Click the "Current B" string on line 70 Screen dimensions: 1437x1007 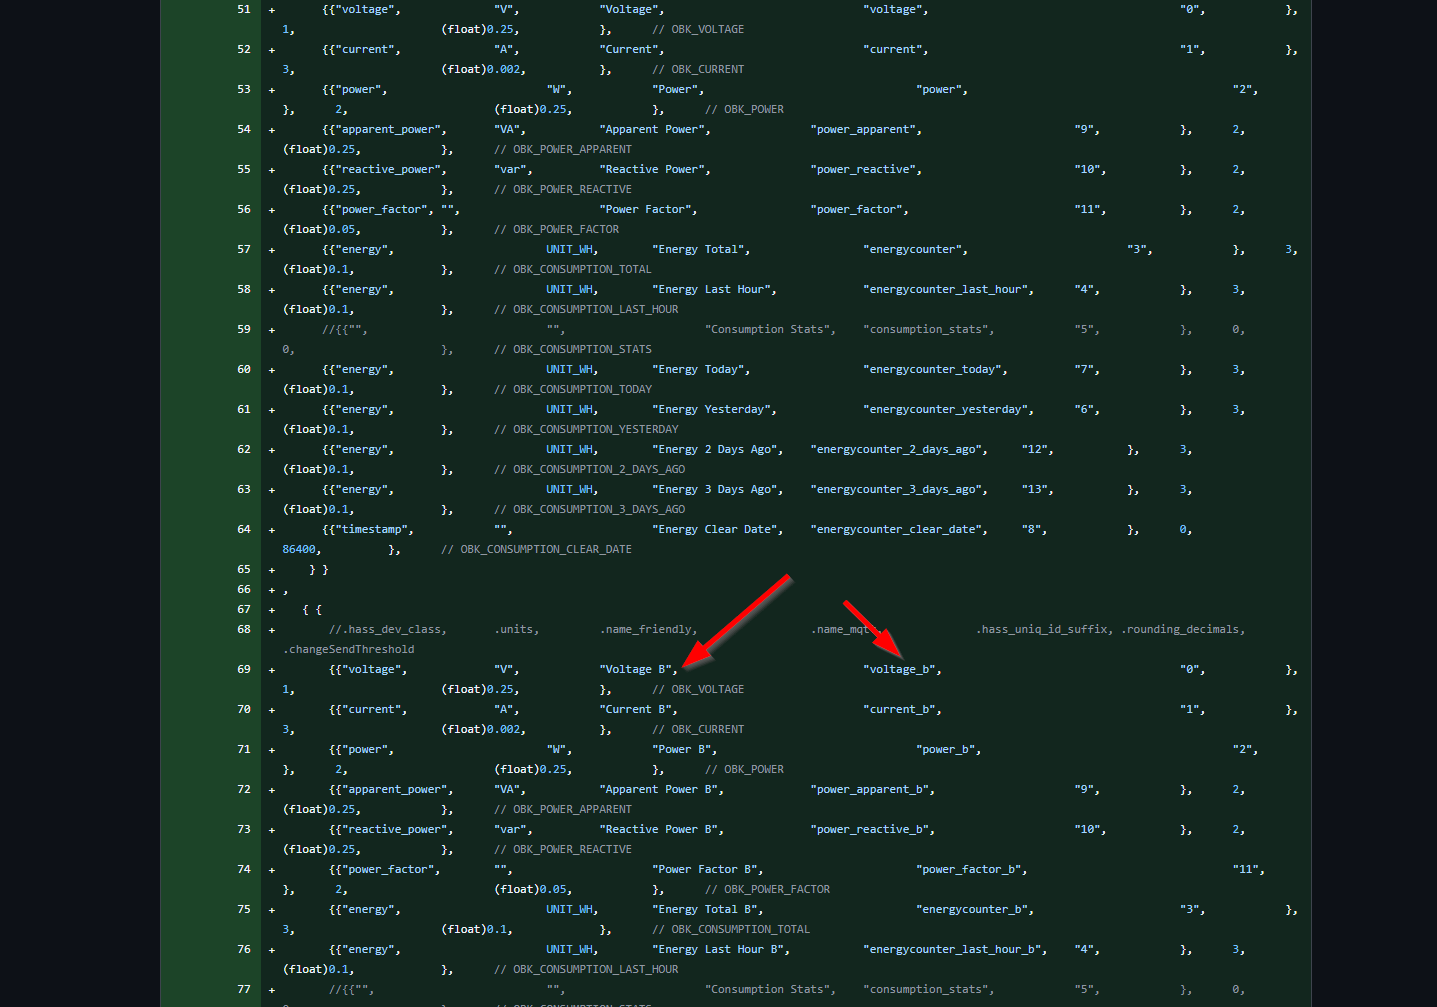636,709
